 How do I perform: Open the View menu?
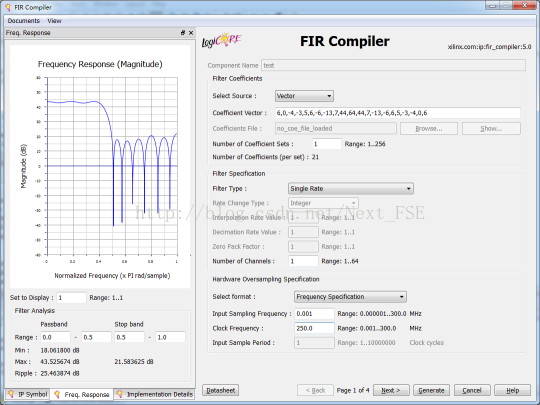[x=54, y=21]
